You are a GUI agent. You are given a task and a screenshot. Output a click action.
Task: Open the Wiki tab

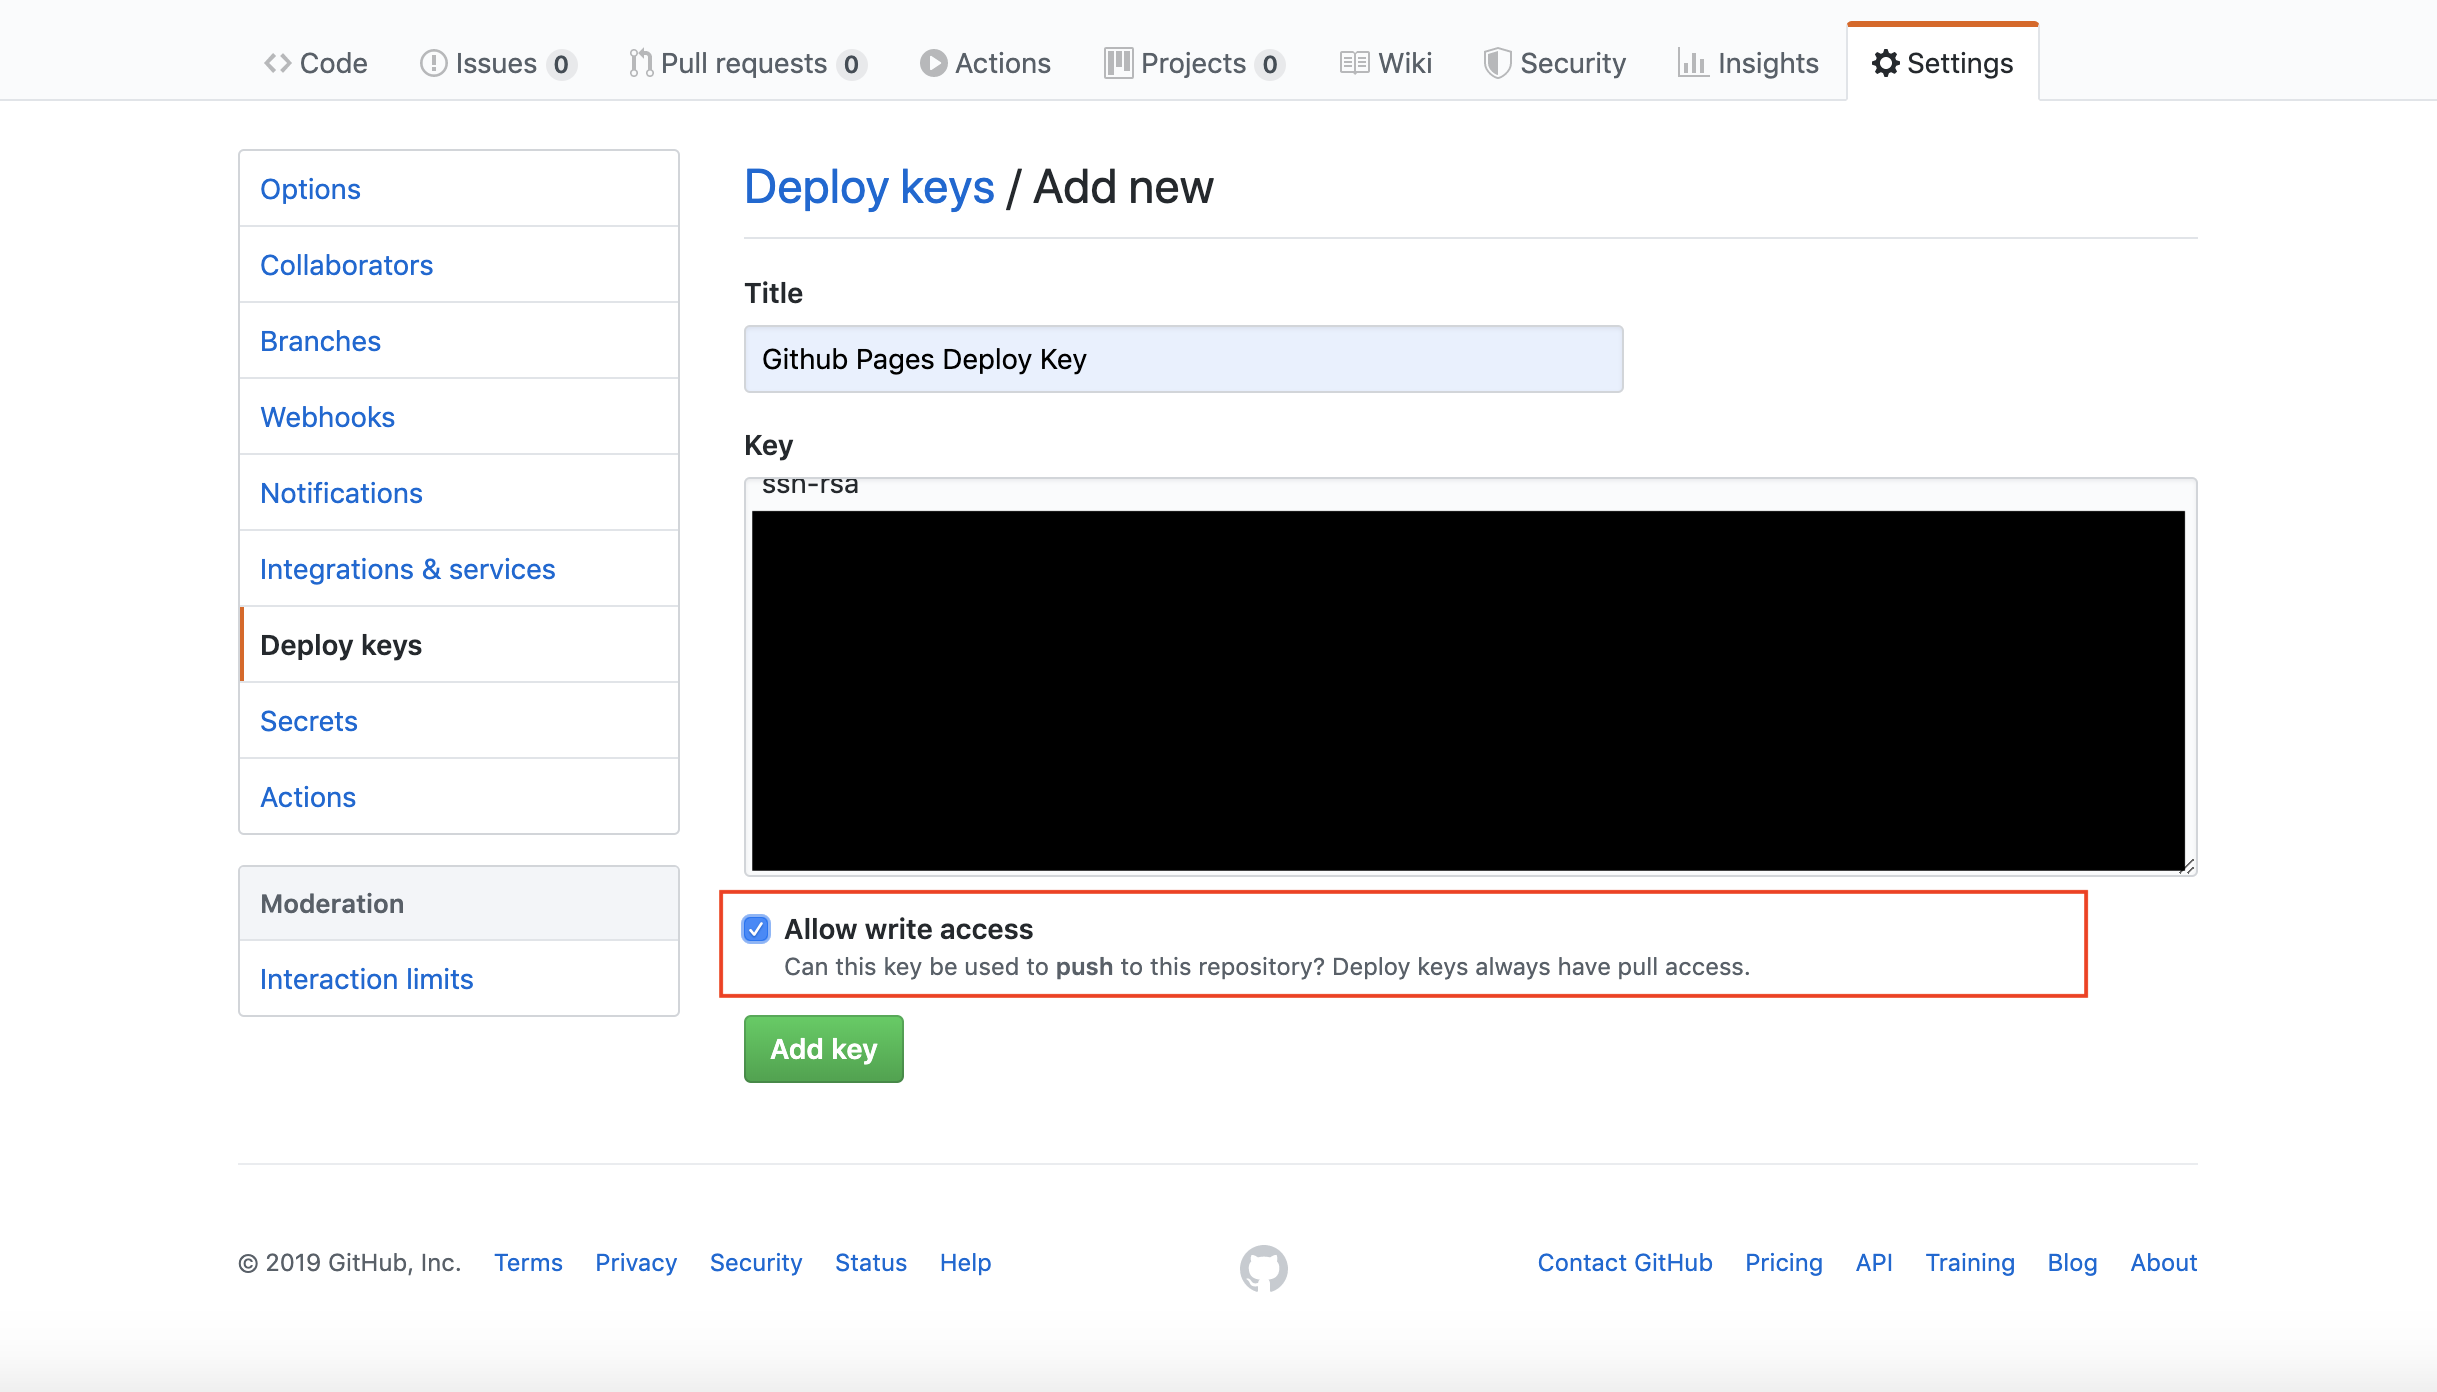tap(1386, 63)
